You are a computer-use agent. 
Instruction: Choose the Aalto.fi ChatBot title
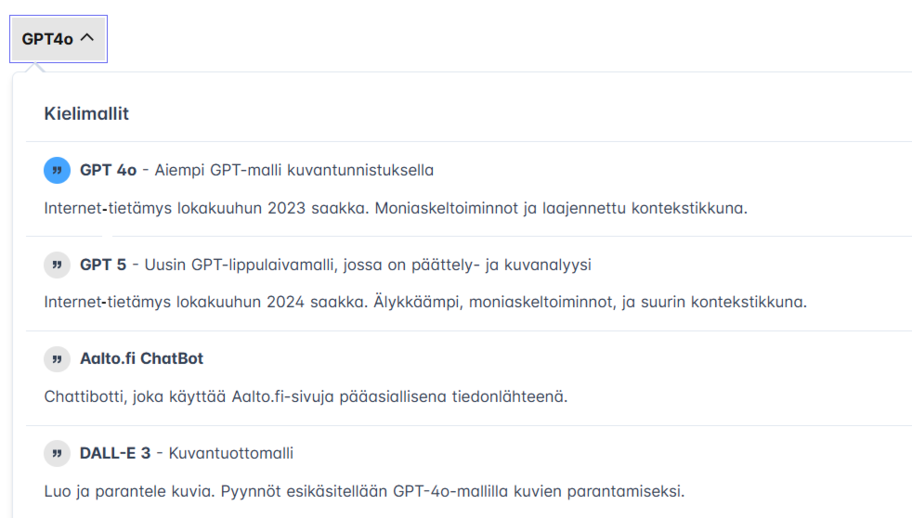pyautogui.click(x=141, y=359)
